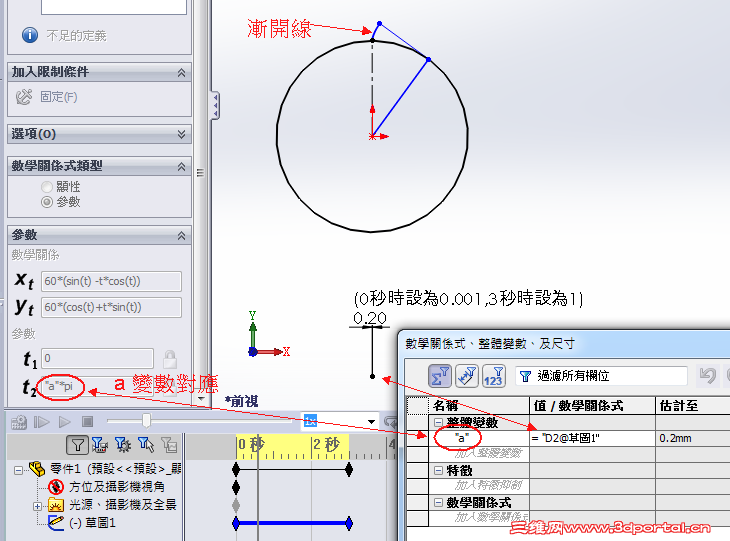
Task: Click the Xt equation input field
Action: point(111,281)
